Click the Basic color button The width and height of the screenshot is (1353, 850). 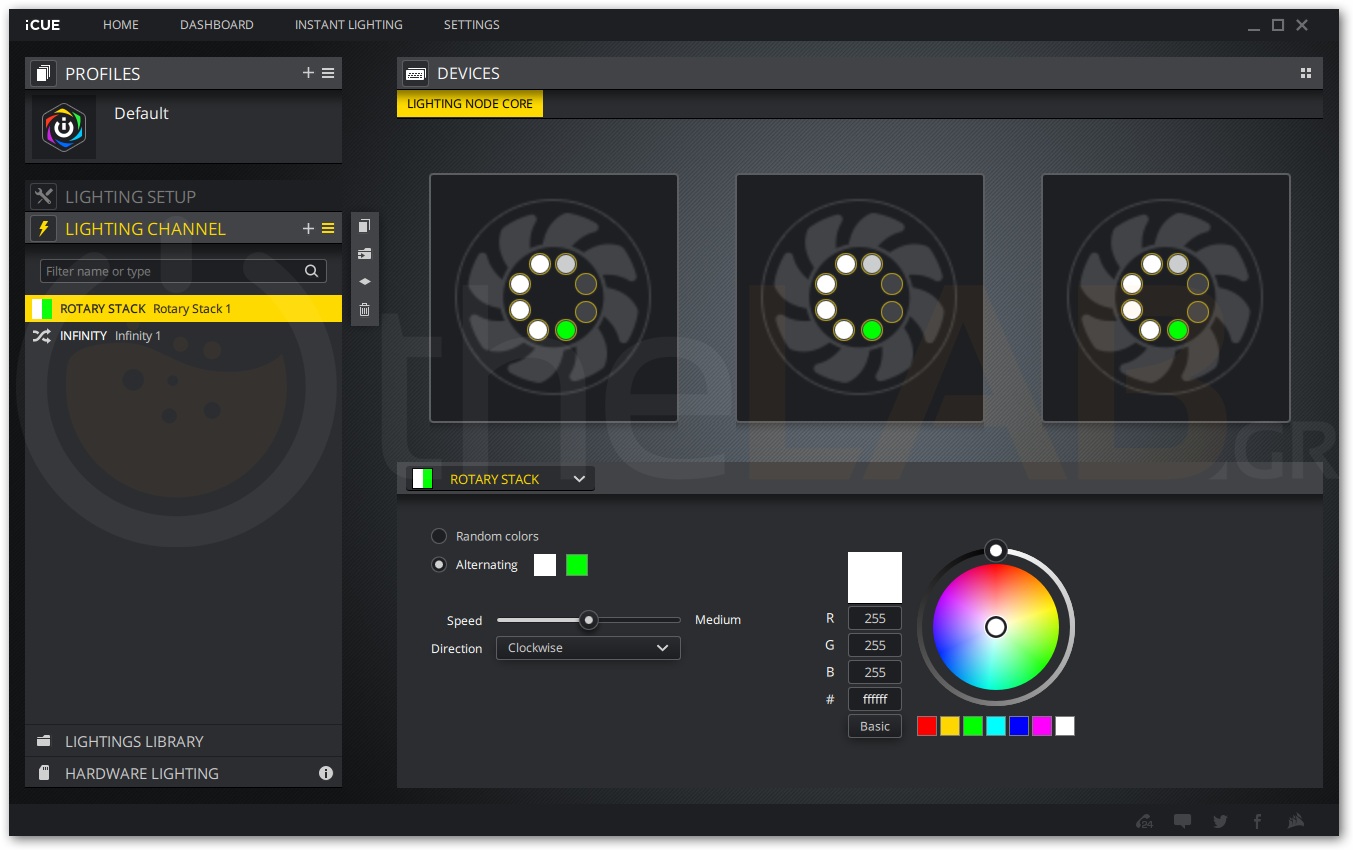coord(875,726)
